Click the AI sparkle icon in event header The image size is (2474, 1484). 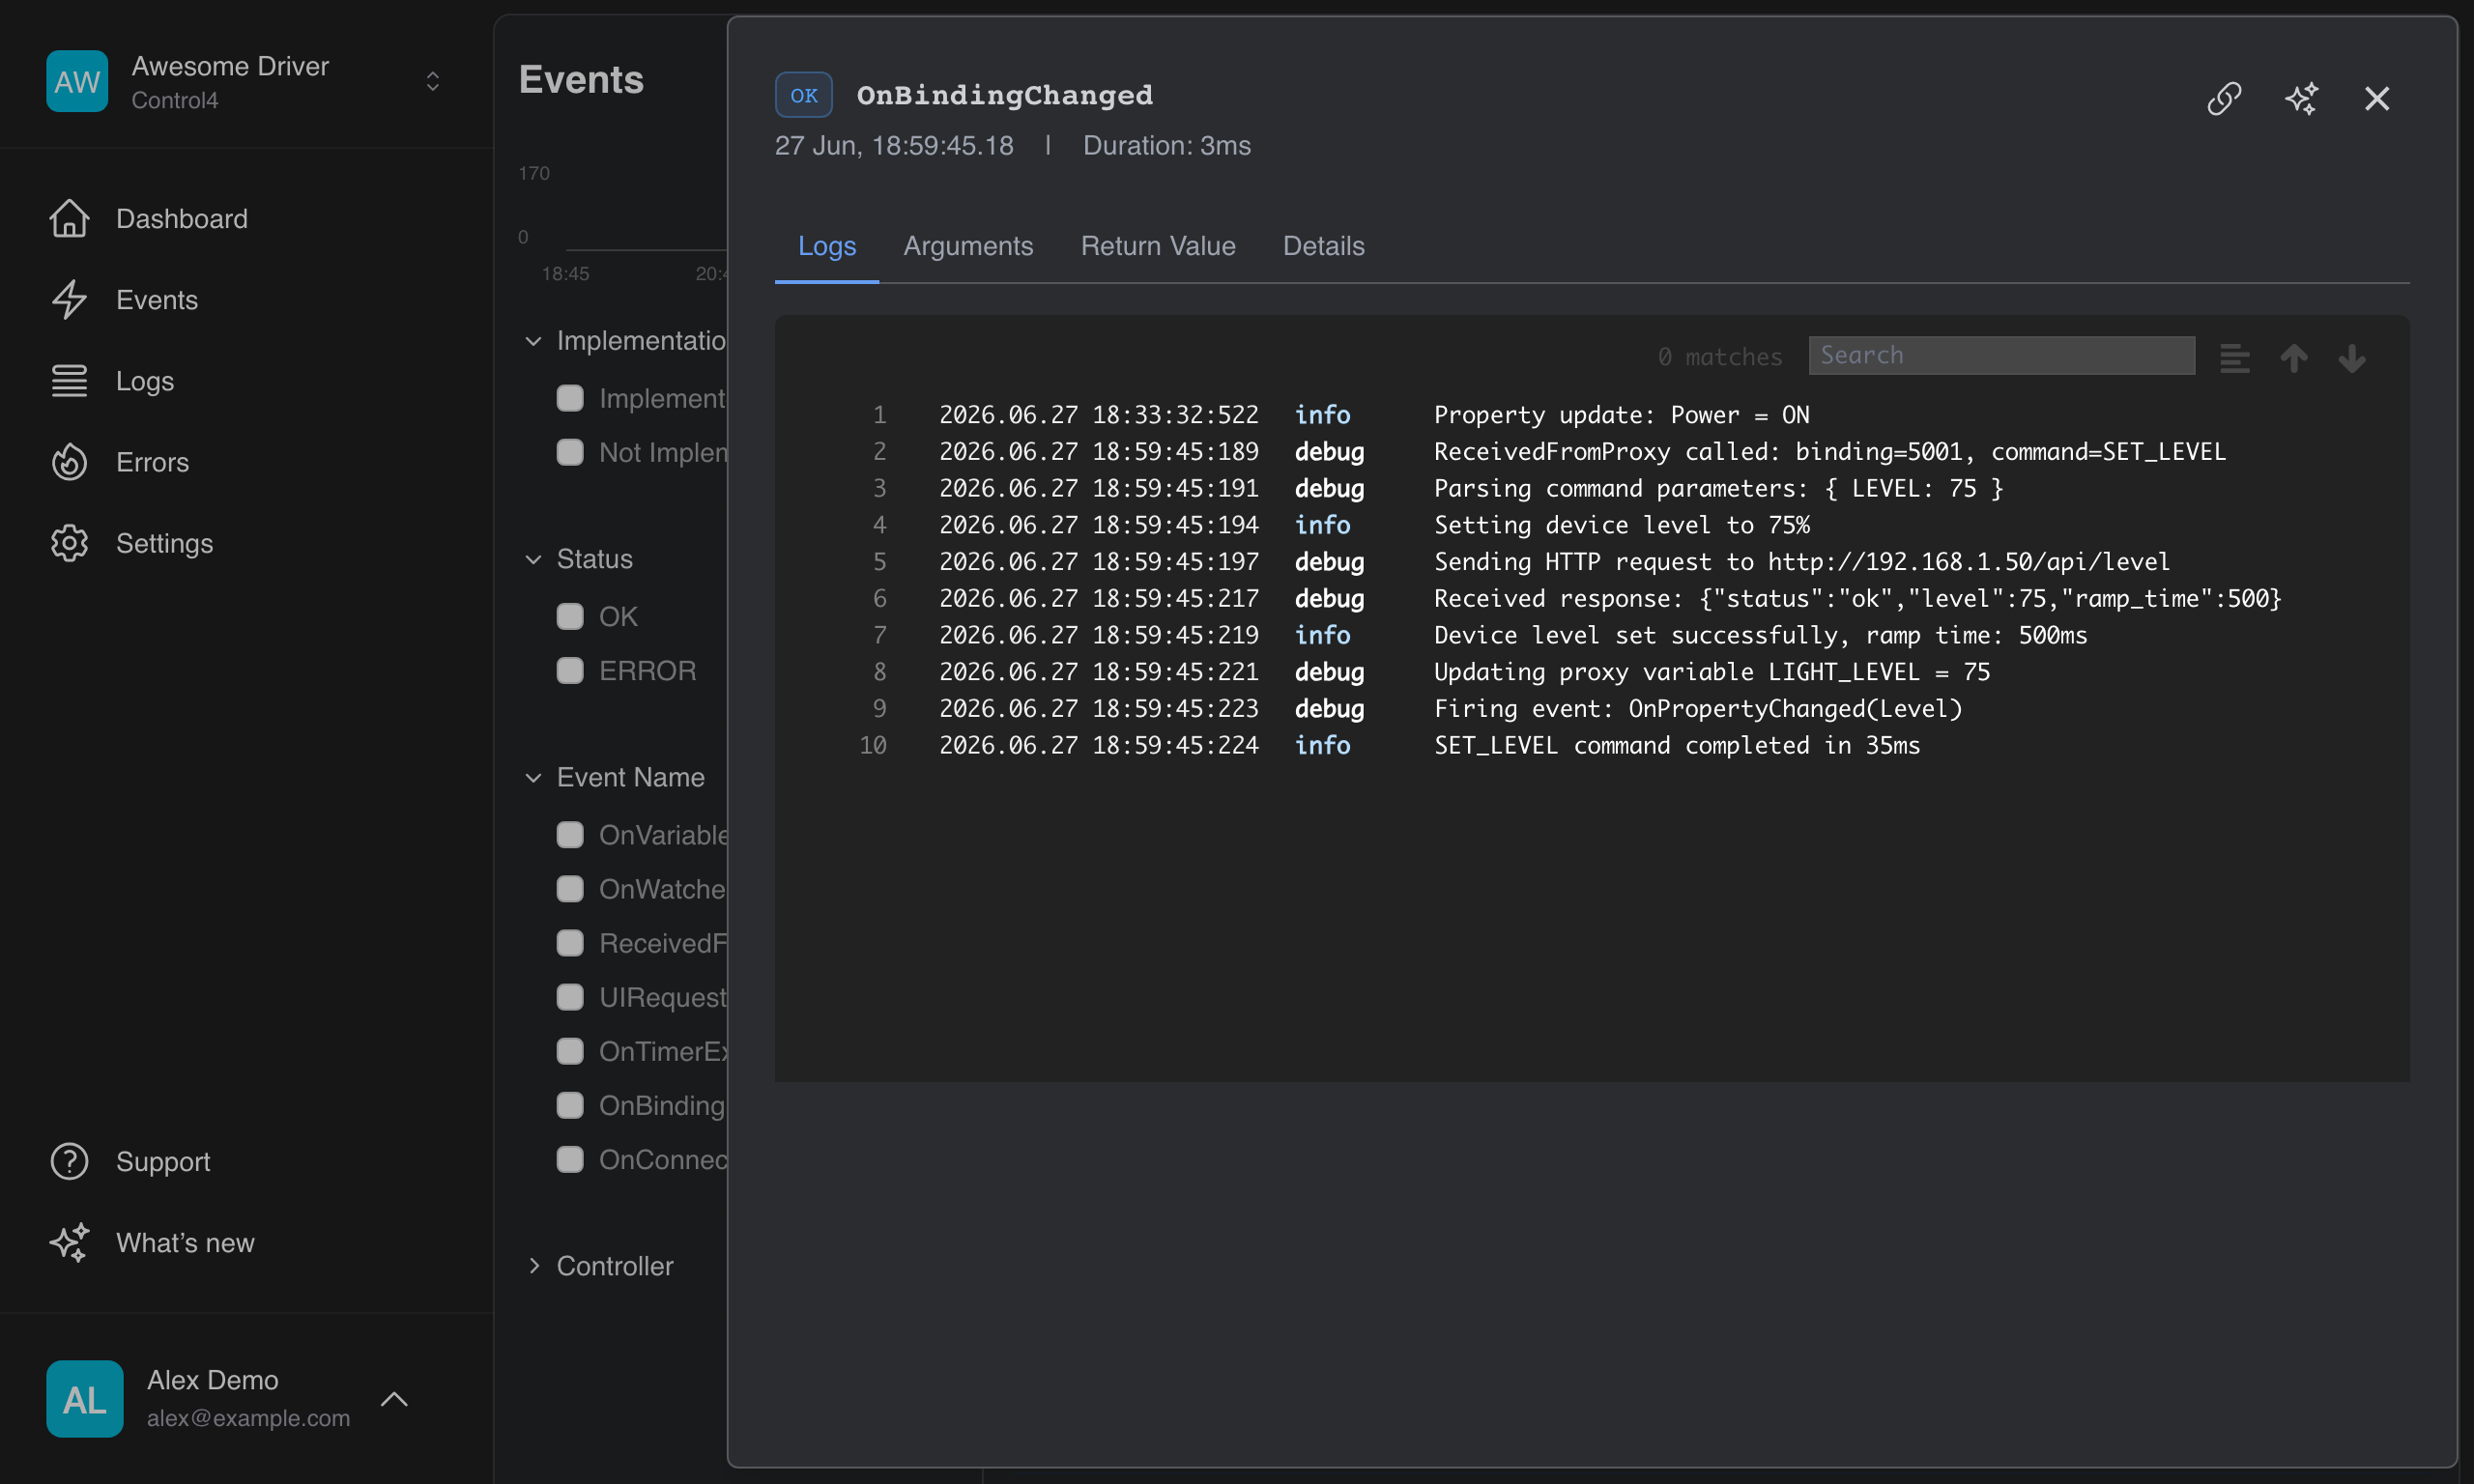pos(2301,98)
